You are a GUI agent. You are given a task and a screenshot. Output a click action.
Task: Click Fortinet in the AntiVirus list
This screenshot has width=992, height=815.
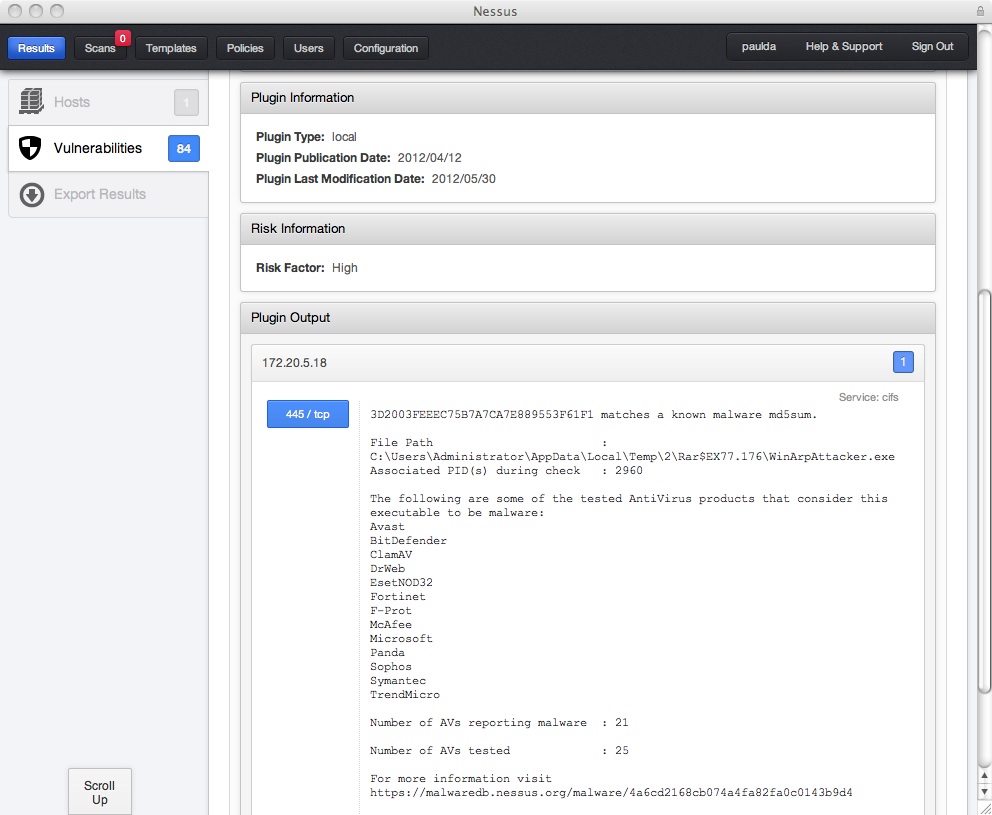coord(398,596)
